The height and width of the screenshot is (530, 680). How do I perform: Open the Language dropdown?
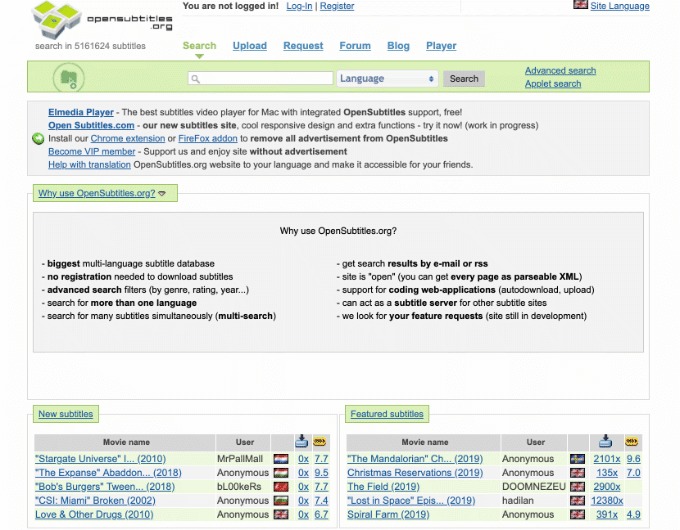[x=387, y=79]
